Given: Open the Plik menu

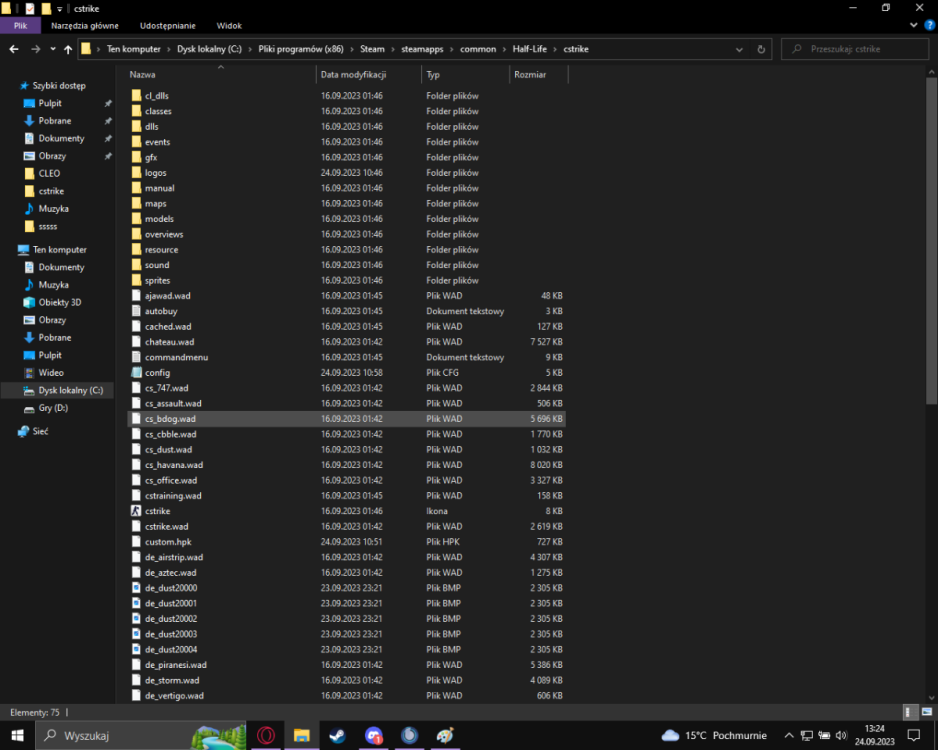Looking at the screenshot, I should click(20, 25).
